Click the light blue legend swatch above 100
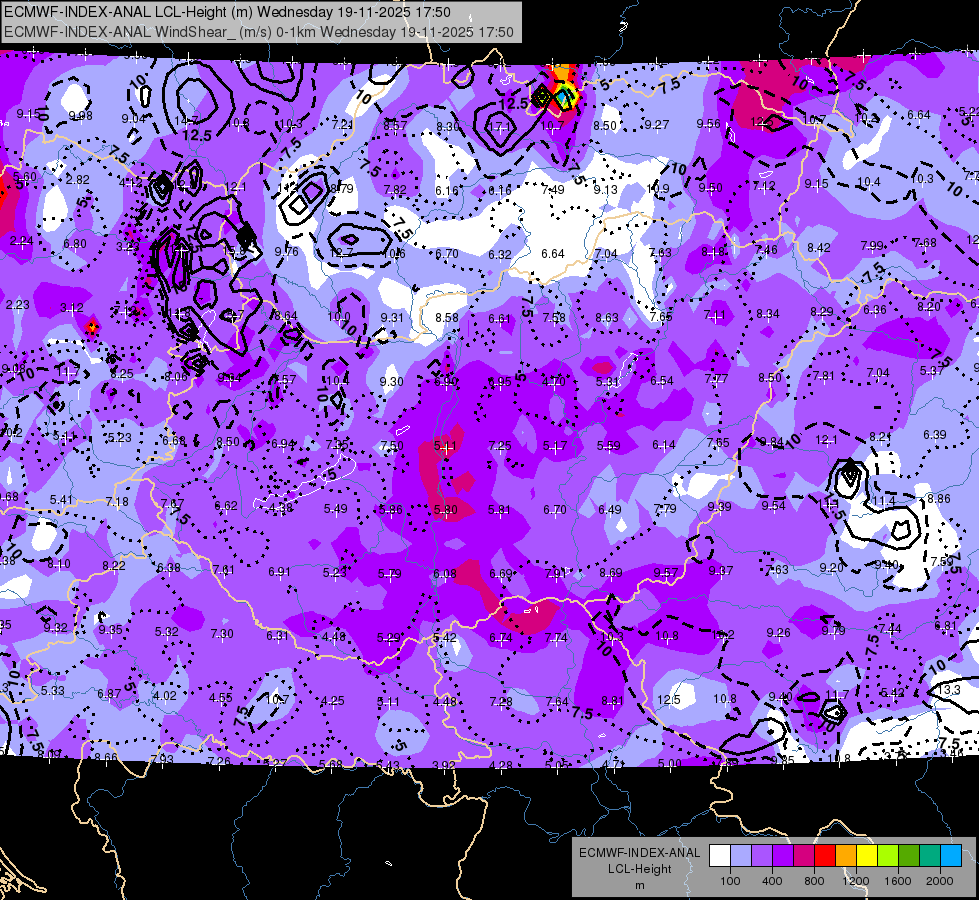Screen dimensions: 979x900 point(741,856)
